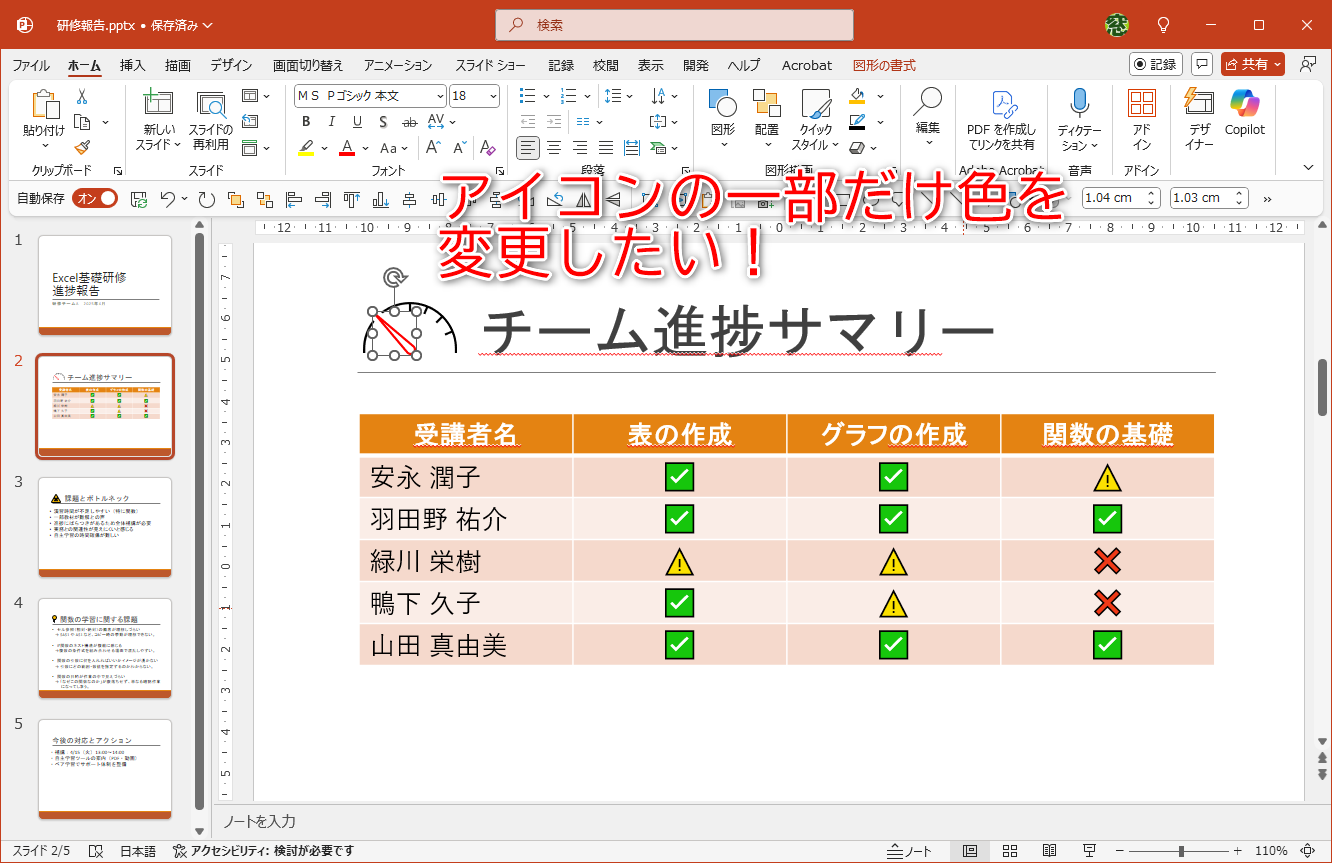Screen dimensions: 1332x863
Task: Switch to 挿入 tab
Action: point(133,65)
